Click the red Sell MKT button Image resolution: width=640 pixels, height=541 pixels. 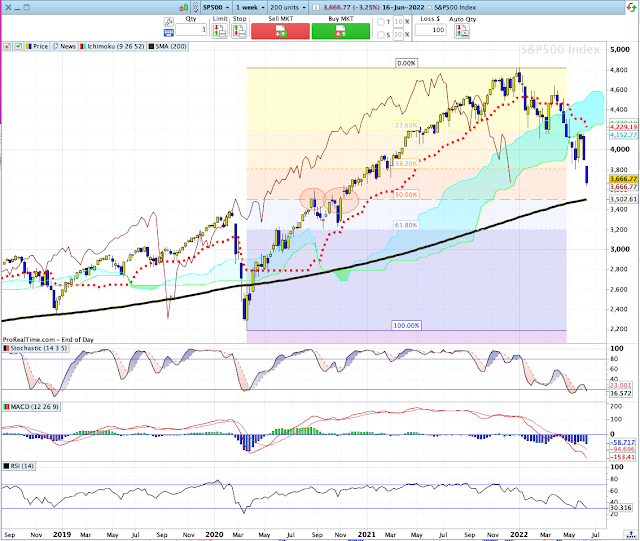point(280,31)
